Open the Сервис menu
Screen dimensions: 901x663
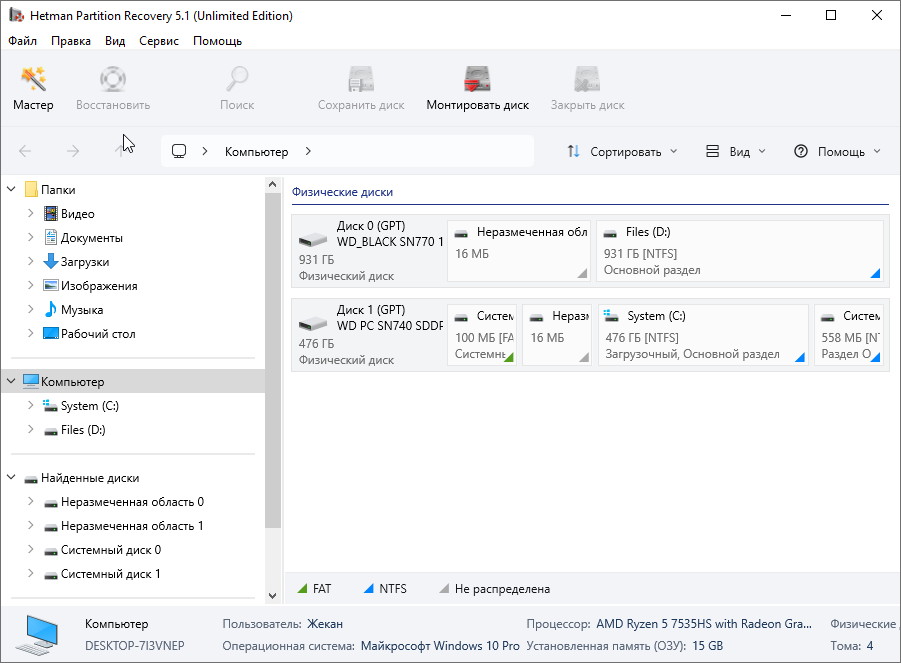click(x=159, y=41)
